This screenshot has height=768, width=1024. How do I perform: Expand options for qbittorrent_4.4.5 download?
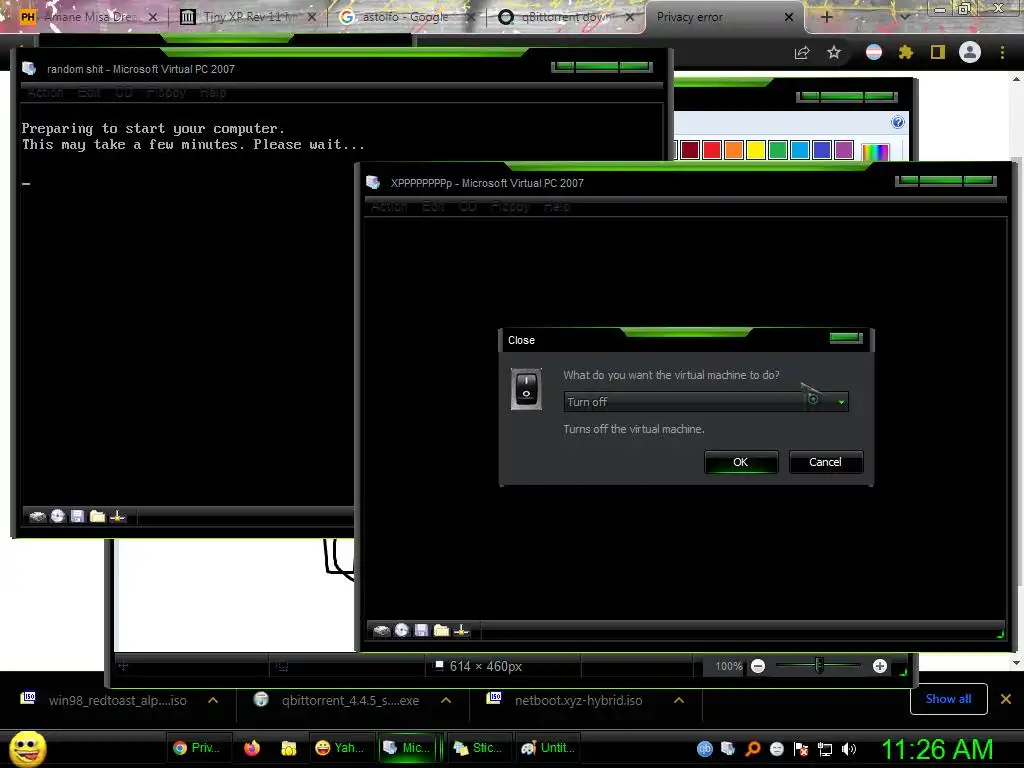(x=446, y=700)
